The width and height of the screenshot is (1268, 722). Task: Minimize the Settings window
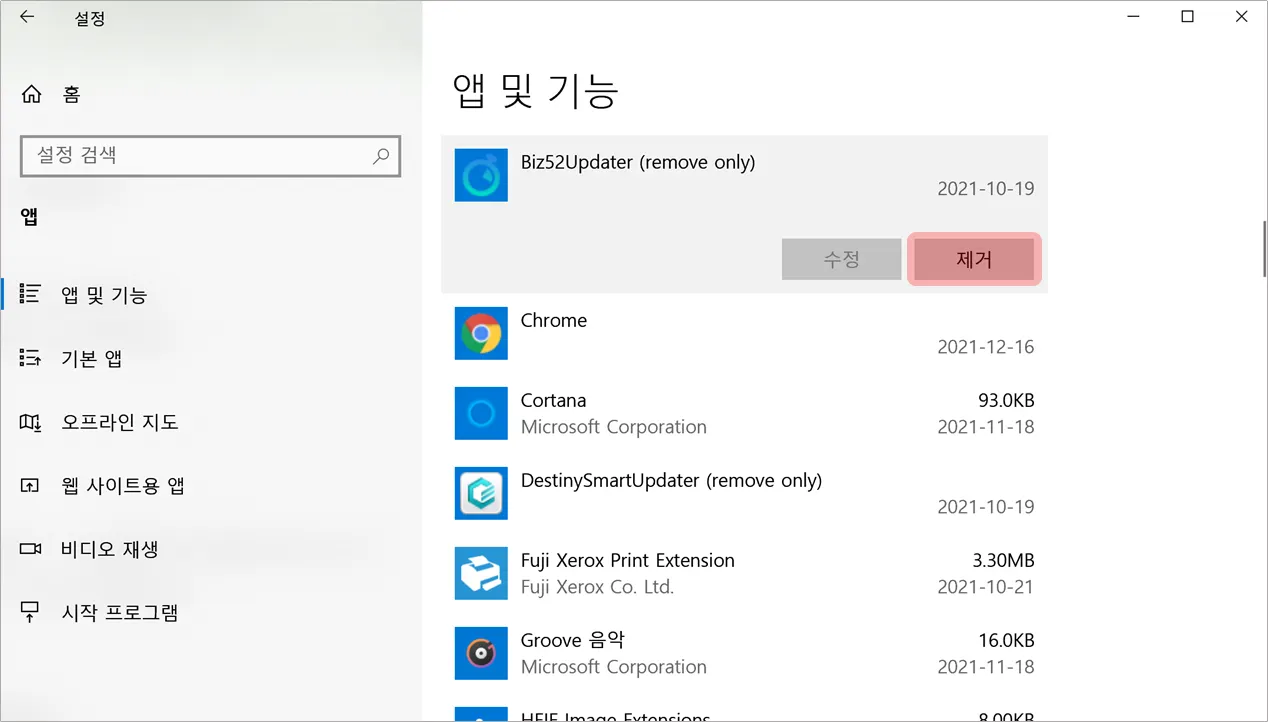(1133, 17)
